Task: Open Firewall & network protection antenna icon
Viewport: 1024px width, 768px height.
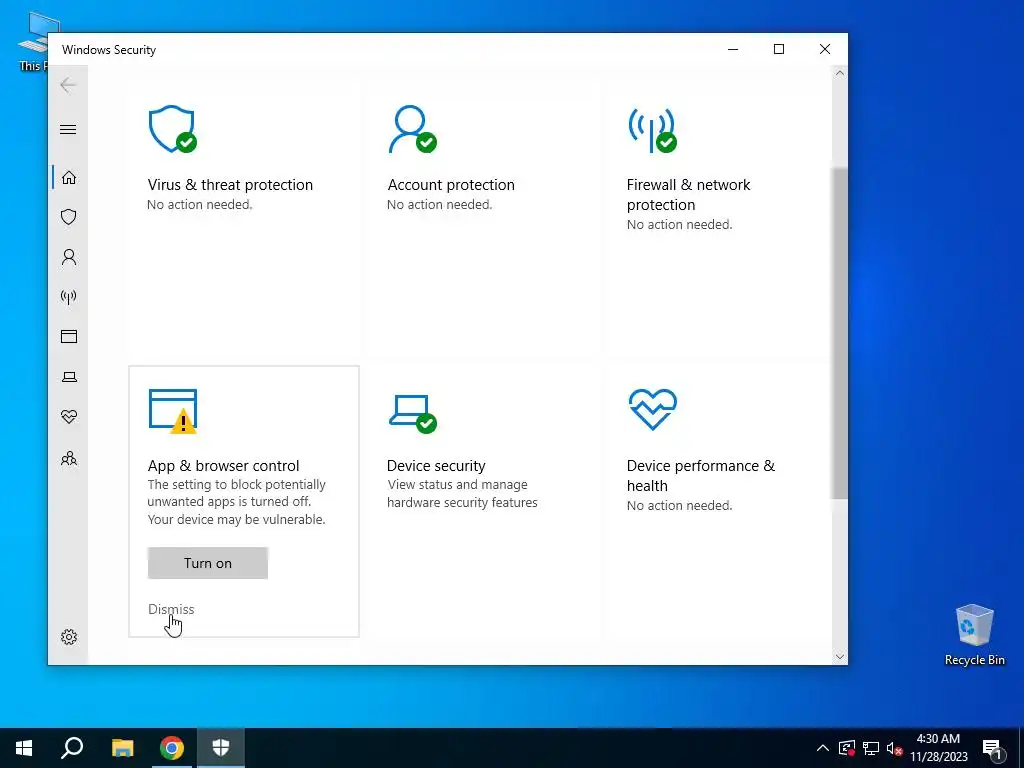Action: [652, 129]
